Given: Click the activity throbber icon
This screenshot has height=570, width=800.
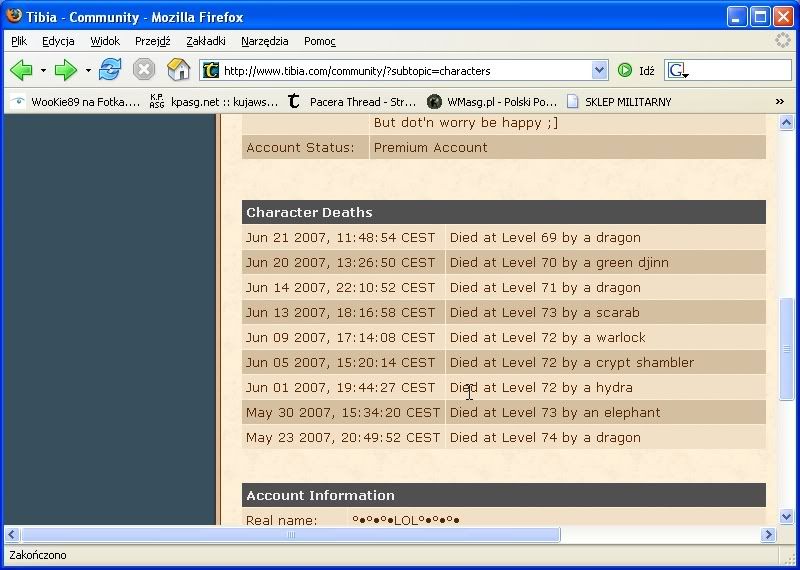Looking at the screenshot, I should (783, 40).
